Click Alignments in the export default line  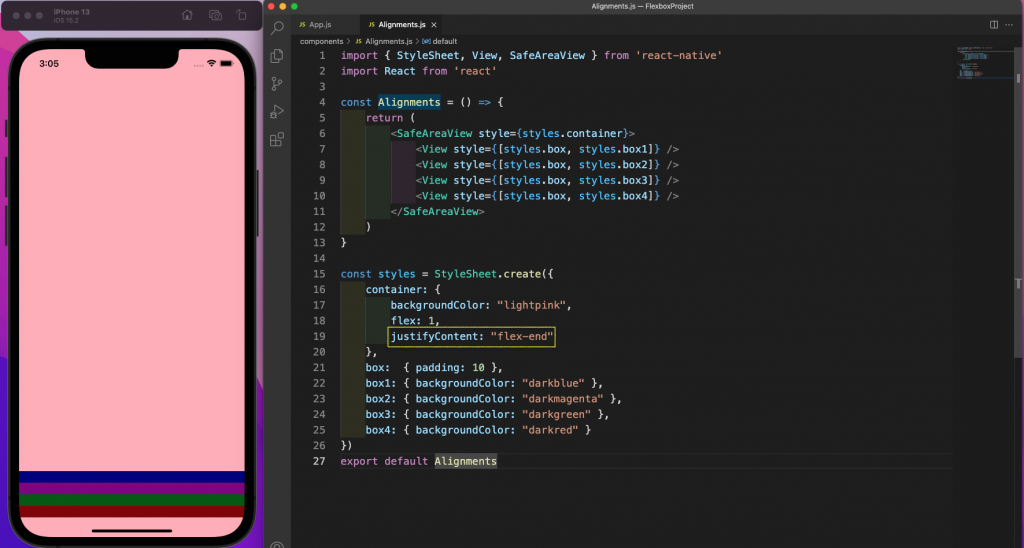pos(466,461)
